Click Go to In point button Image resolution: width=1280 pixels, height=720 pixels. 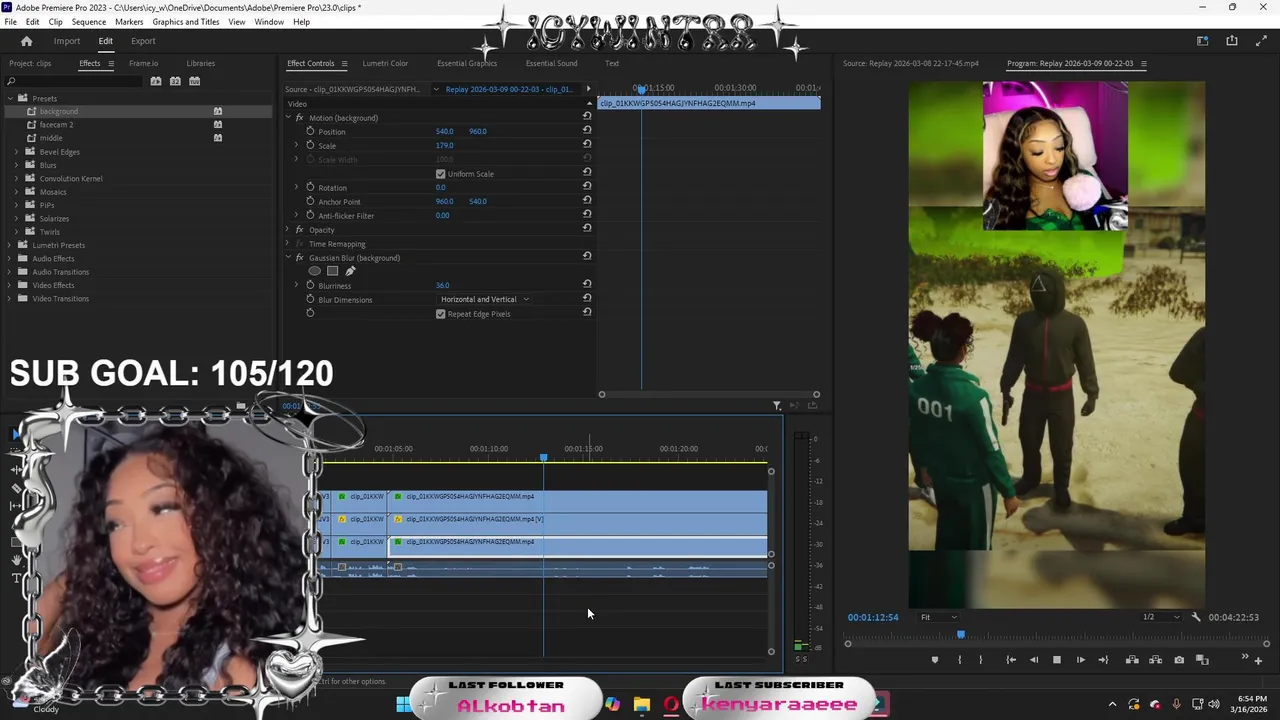click(1011, 660)
